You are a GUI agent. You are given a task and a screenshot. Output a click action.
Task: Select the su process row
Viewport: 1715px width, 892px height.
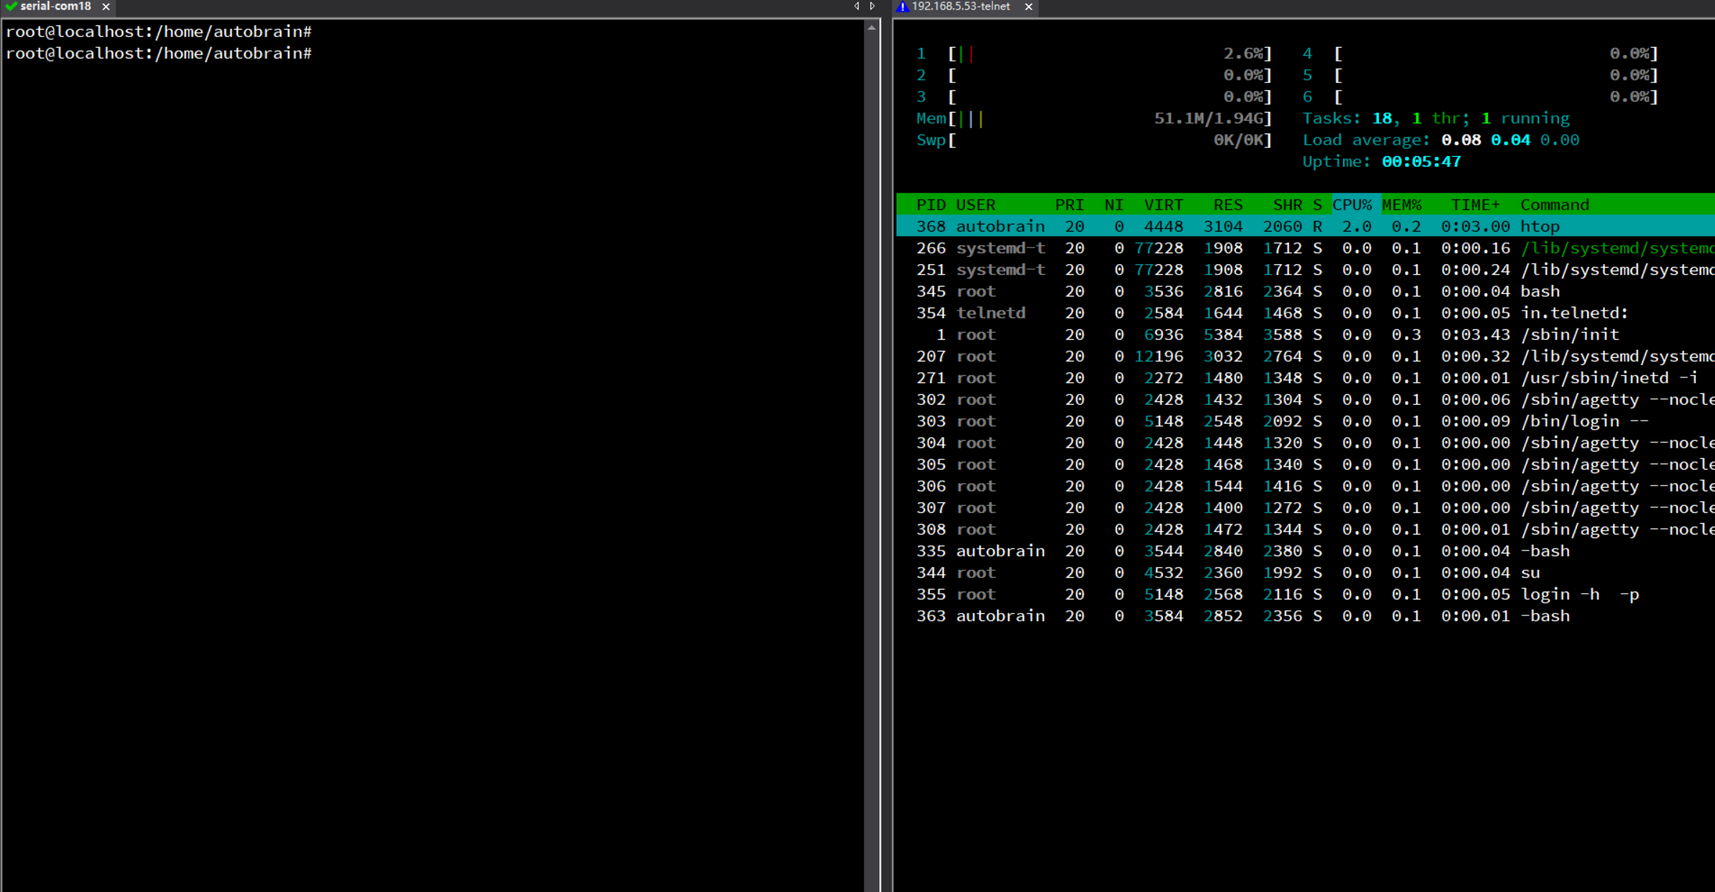point(1306,573)
